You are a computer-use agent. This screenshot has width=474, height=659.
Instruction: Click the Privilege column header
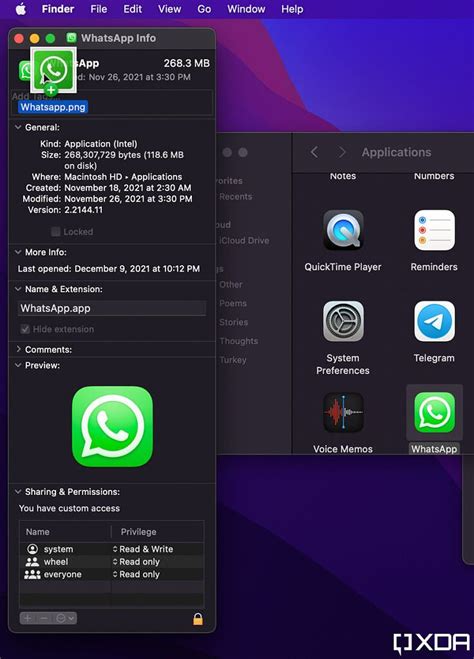[x=138, y=532]
